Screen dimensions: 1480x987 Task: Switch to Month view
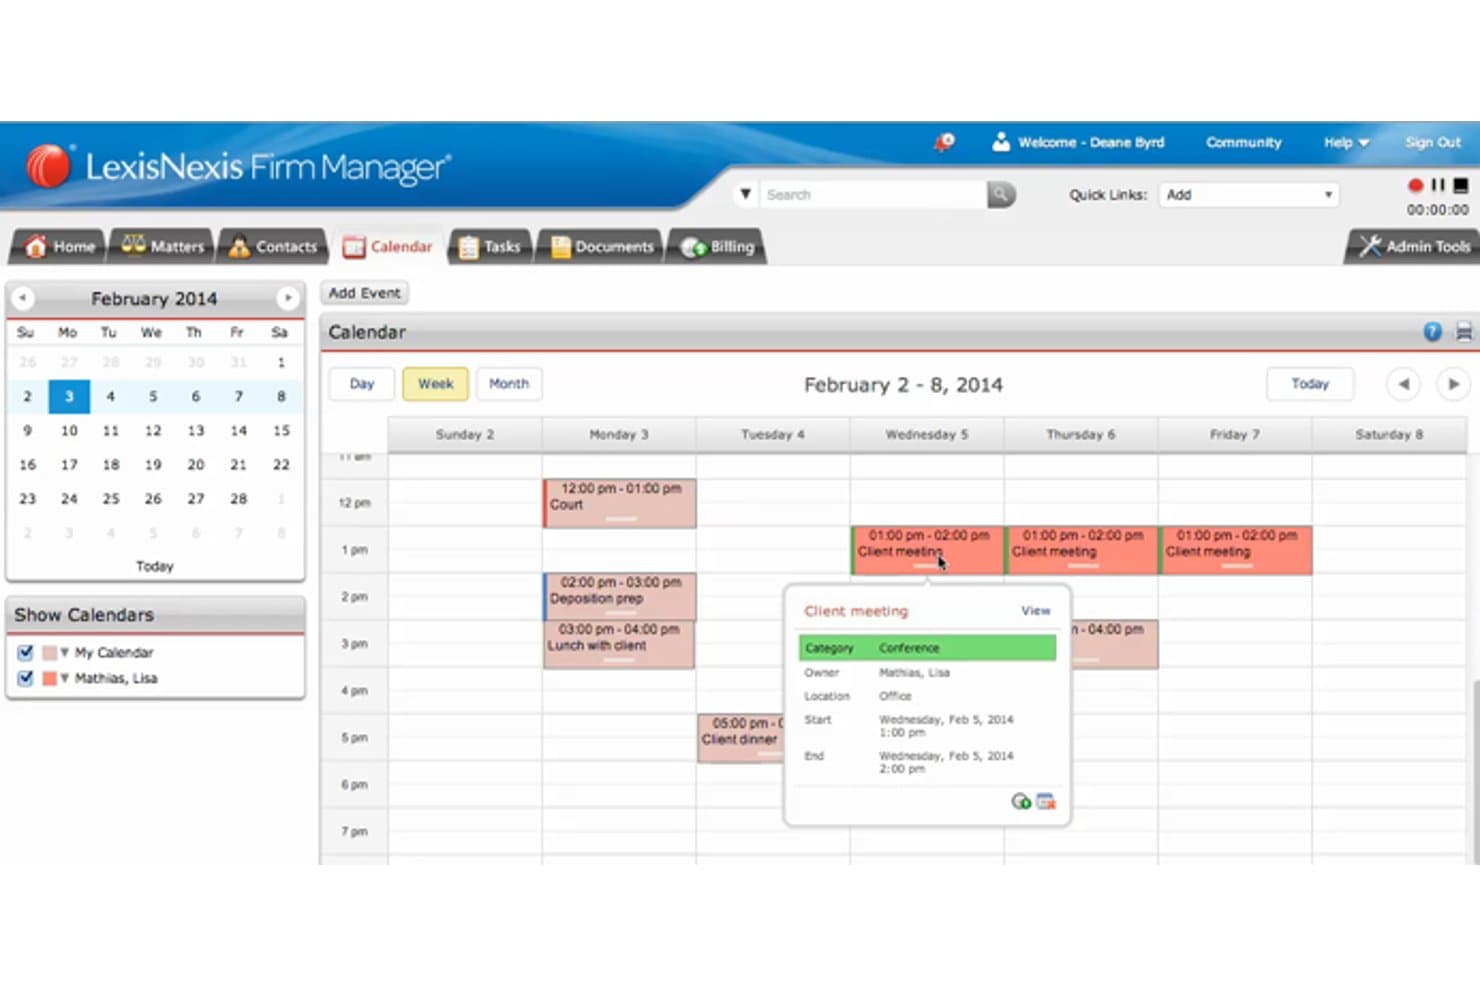click(509, 384)
